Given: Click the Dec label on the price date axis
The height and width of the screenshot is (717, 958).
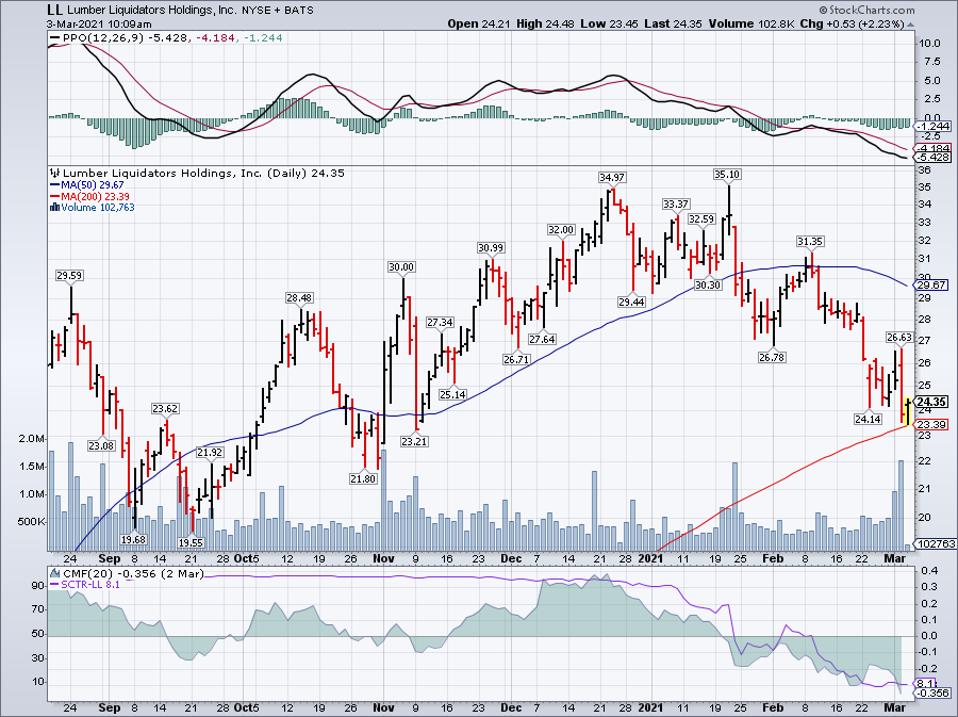Looking at the screenshot, I should pyautogui.click(x=510, y=558).
